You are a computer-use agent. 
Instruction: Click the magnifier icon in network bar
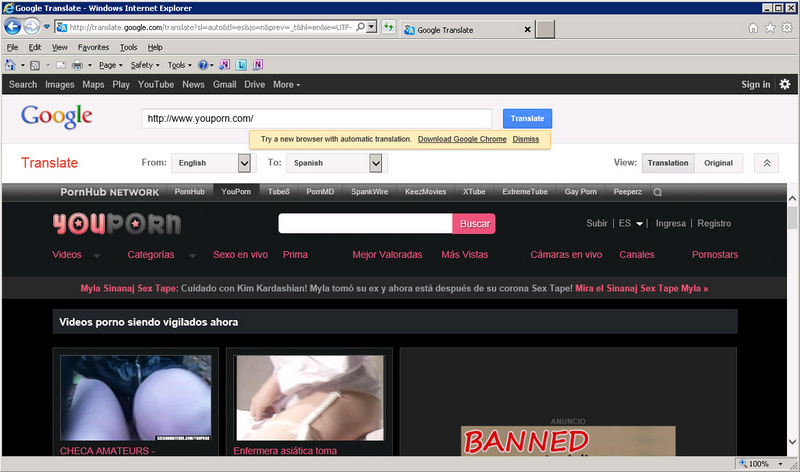[658, 192]
